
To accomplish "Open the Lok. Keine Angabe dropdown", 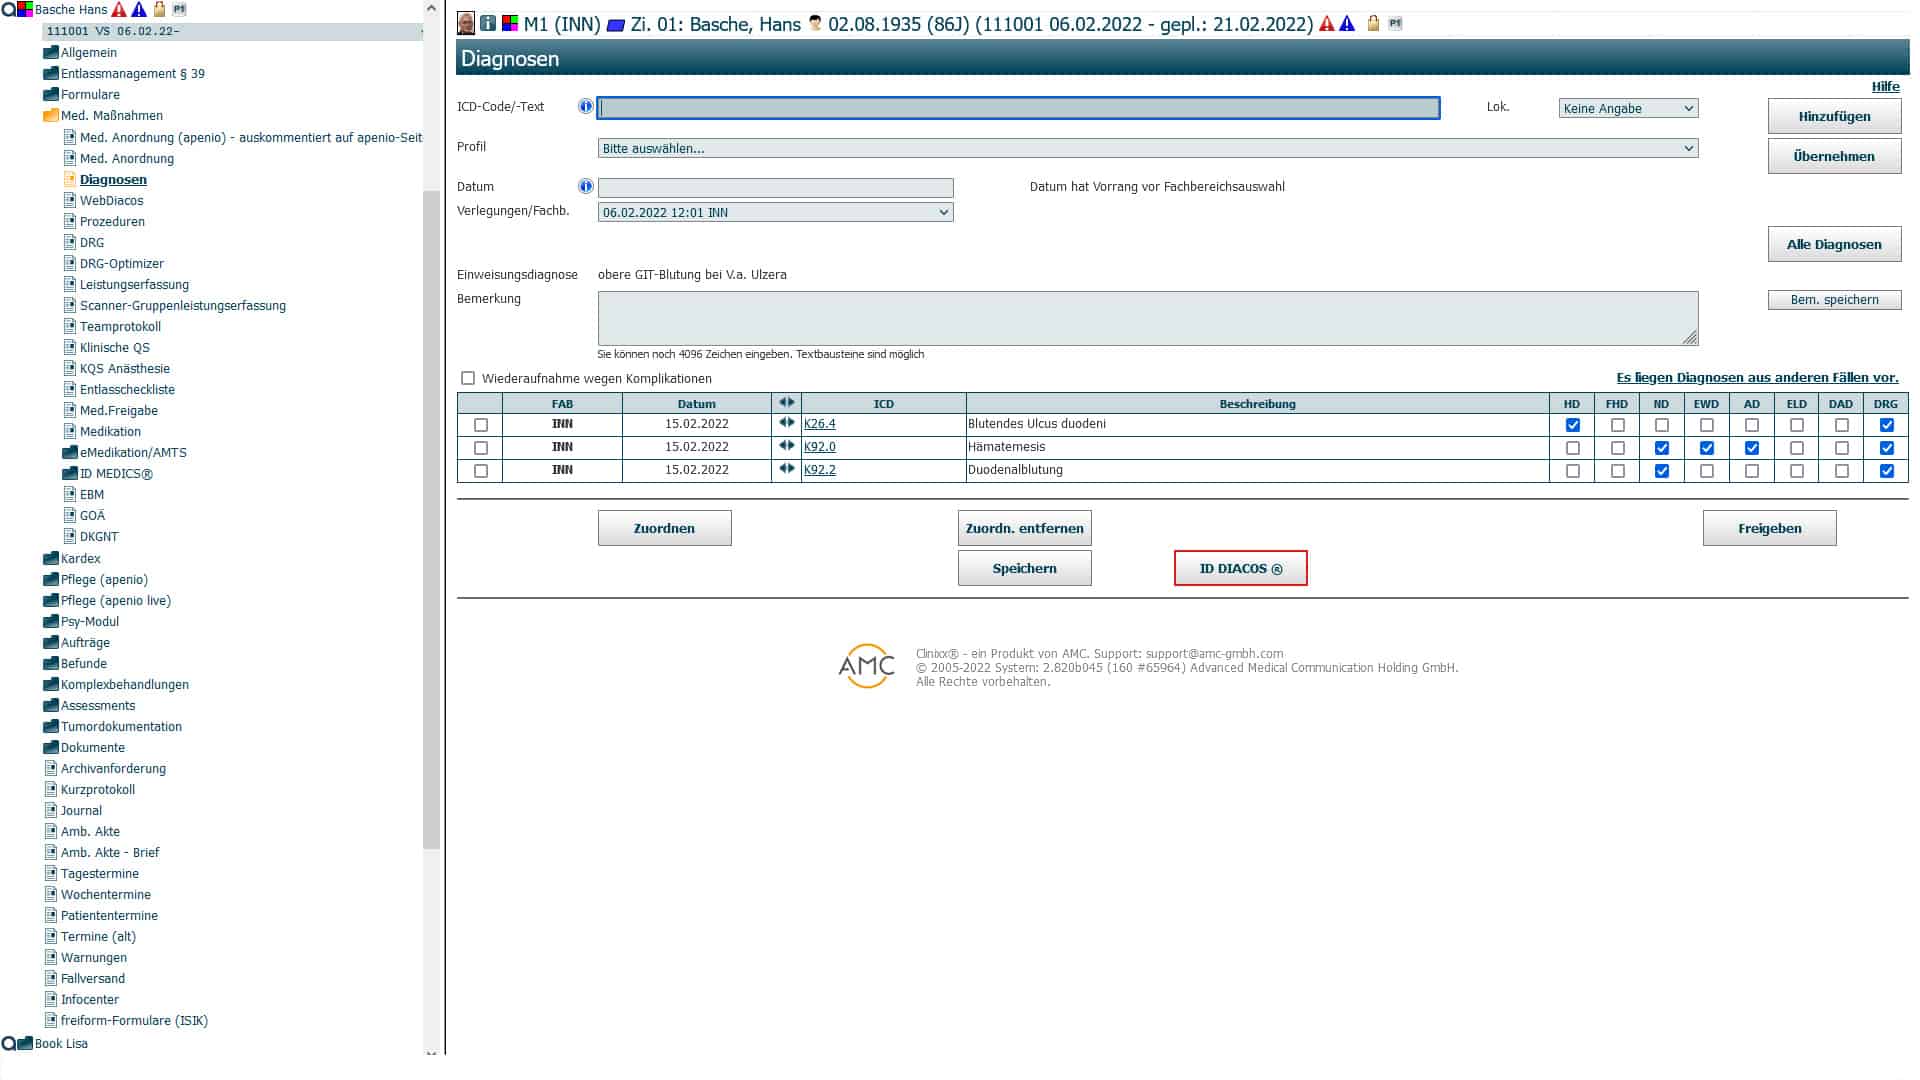I will 1628,108.
